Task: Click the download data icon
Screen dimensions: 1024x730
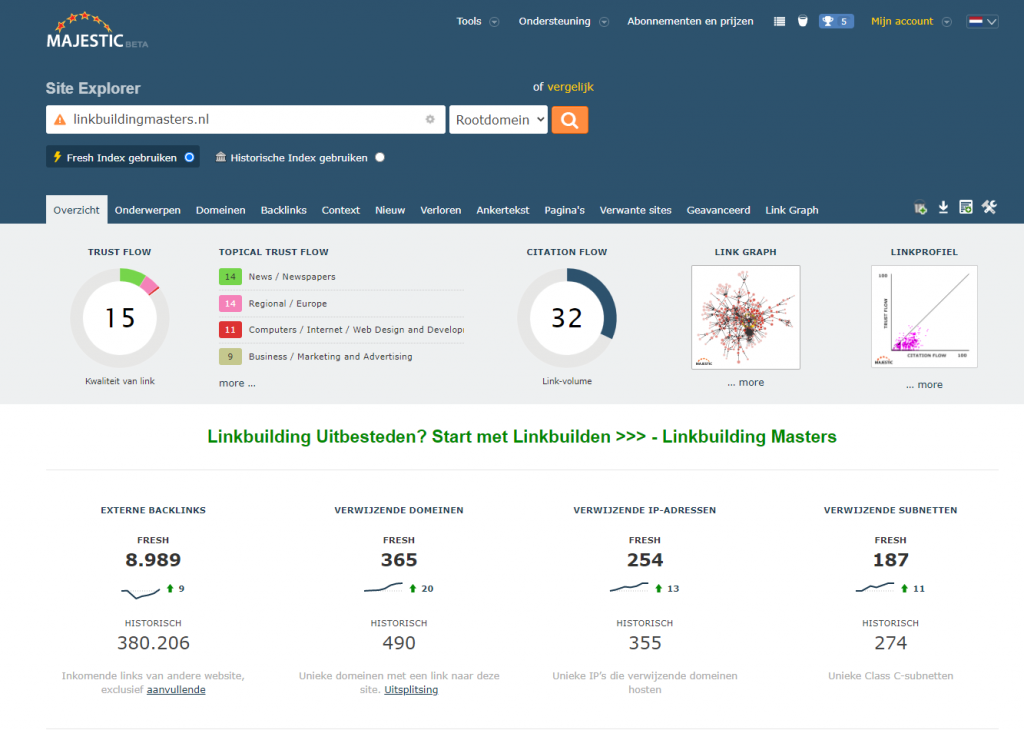Action: pos(943,208)
